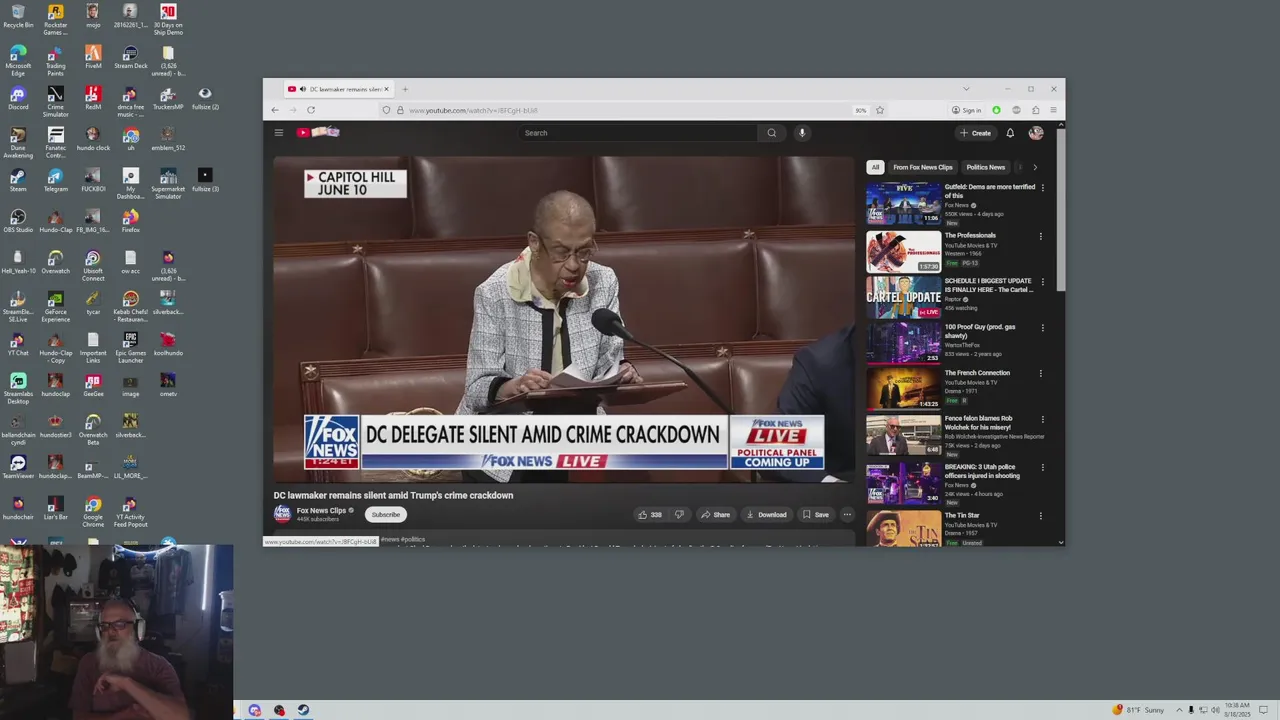Viewport: 1280px width, 720px height.
Task: Select the GeForce Experience icon
Action: click(x=55, y=307)
